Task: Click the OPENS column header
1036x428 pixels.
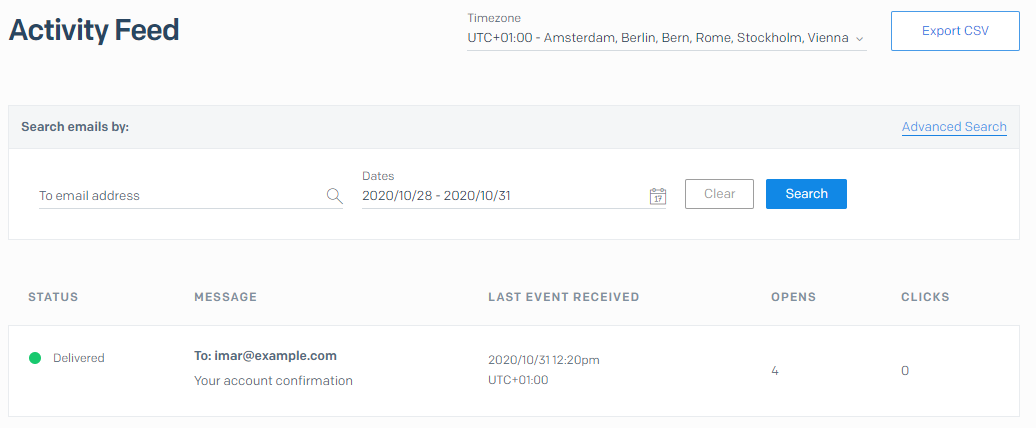Action: [x=794, y=297]
